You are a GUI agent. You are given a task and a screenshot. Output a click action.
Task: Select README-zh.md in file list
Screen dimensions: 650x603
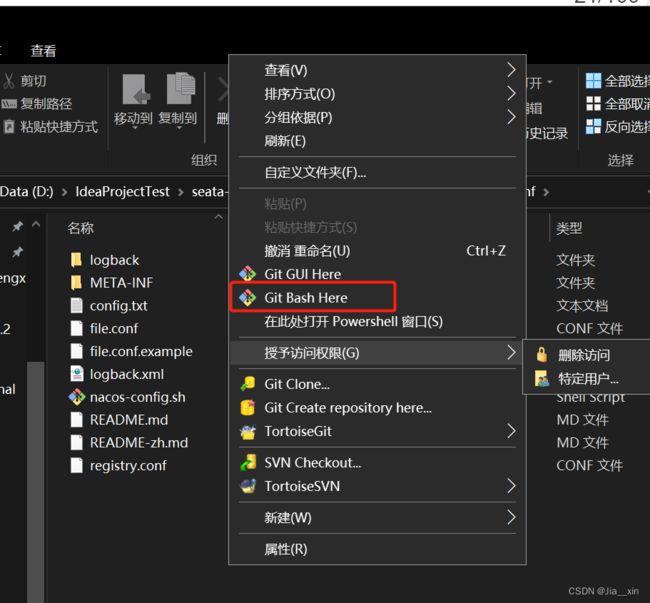[138, 443]
